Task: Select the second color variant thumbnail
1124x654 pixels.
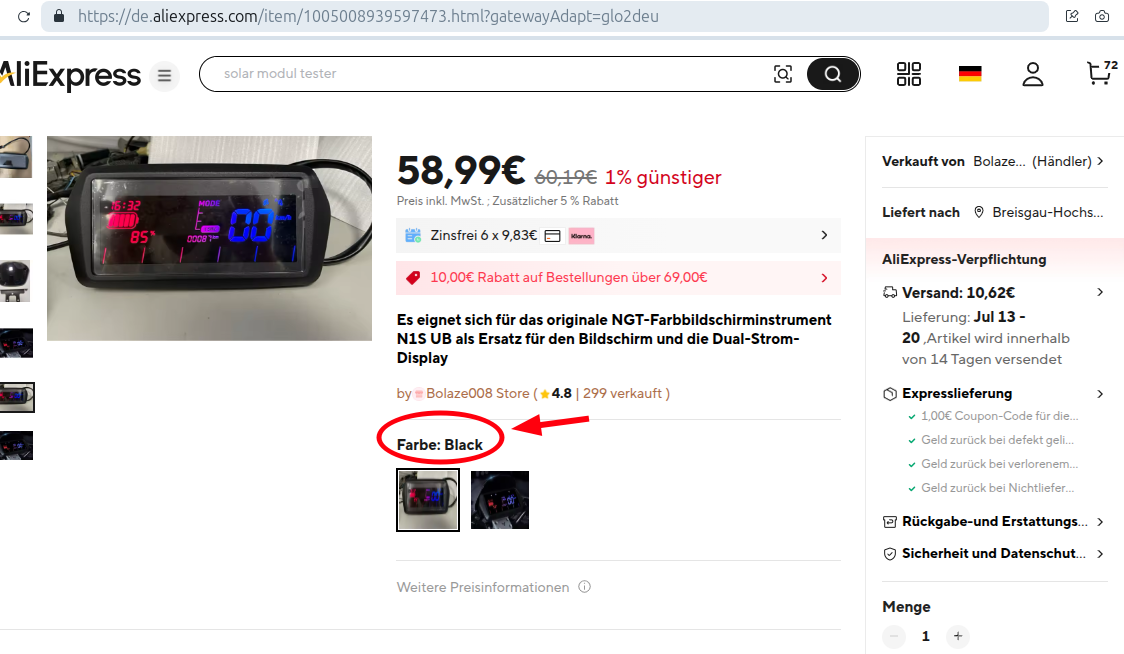Action: coord(500,500)
